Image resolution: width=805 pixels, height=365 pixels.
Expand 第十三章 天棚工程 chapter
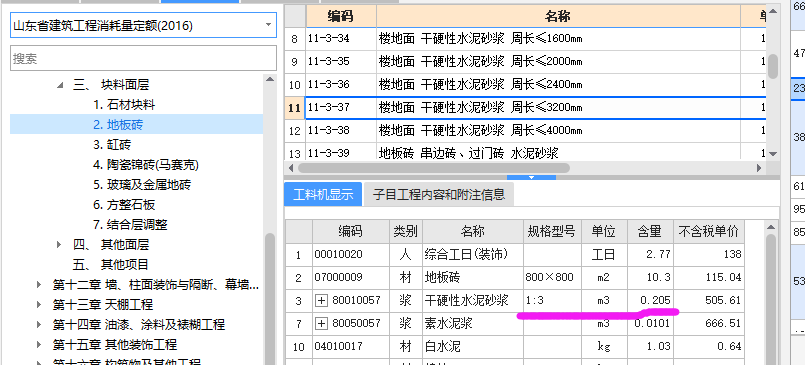click(40, 304)
